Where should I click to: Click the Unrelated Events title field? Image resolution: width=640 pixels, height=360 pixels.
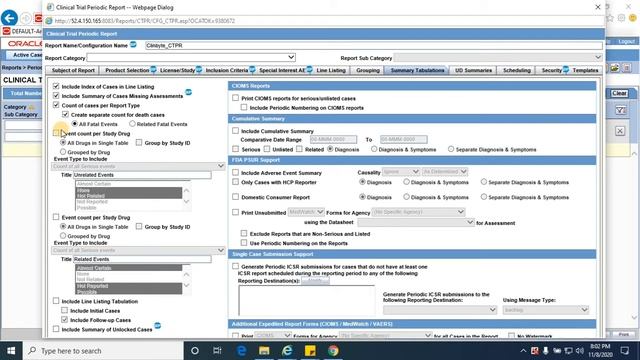tap(142, 175)
